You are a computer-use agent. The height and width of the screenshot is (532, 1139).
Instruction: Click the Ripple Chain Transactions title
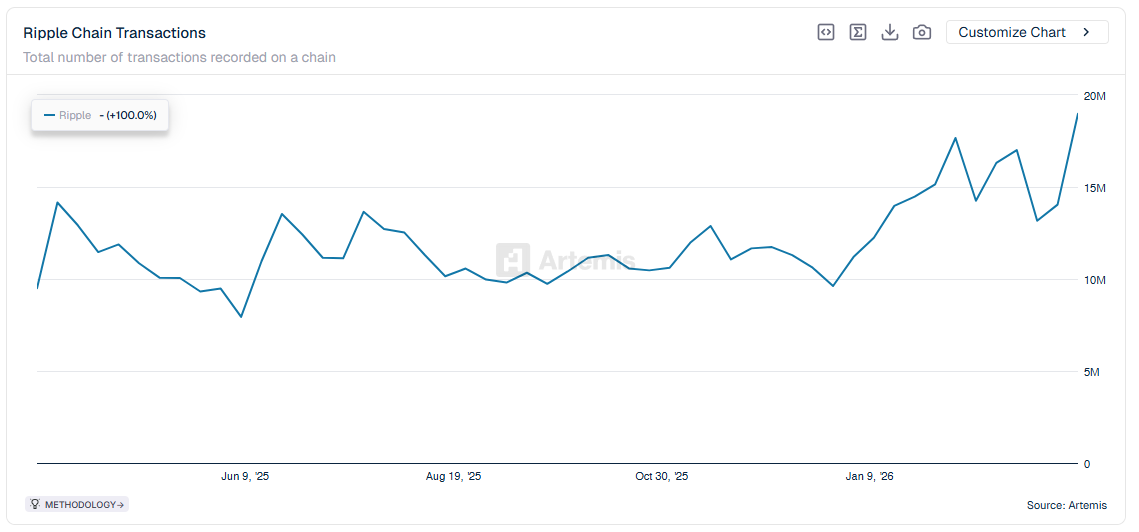coord(114,33)
